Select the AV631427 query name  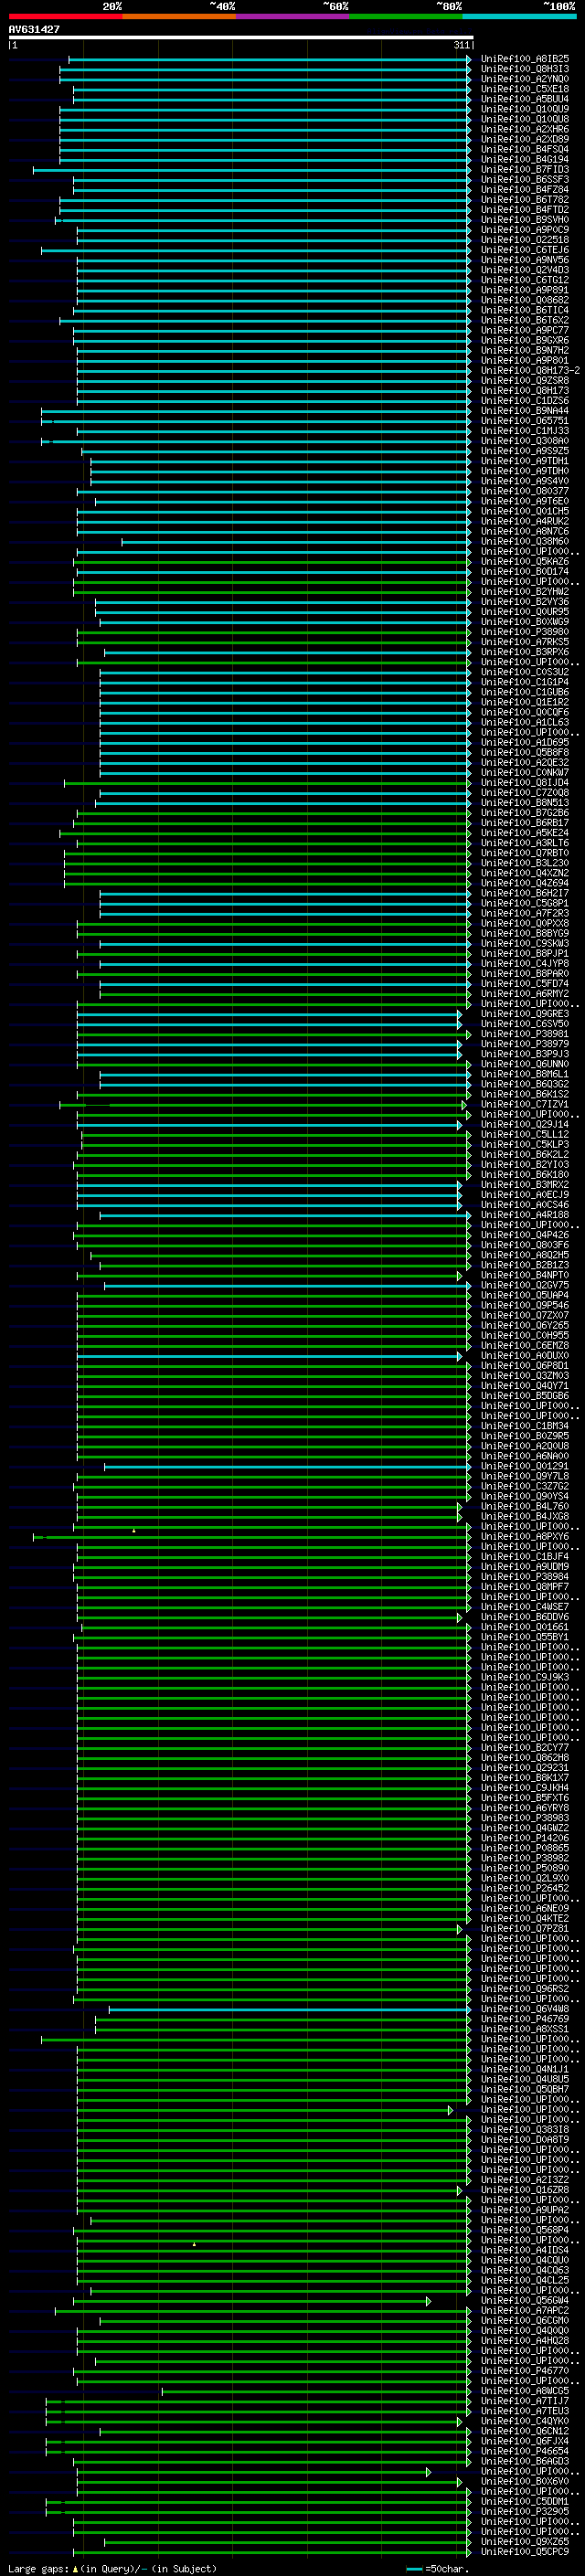coord(34,29)
